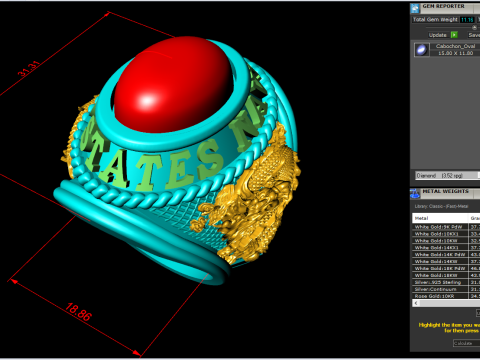Click the 18.86 dimension label

click(78, 312)
